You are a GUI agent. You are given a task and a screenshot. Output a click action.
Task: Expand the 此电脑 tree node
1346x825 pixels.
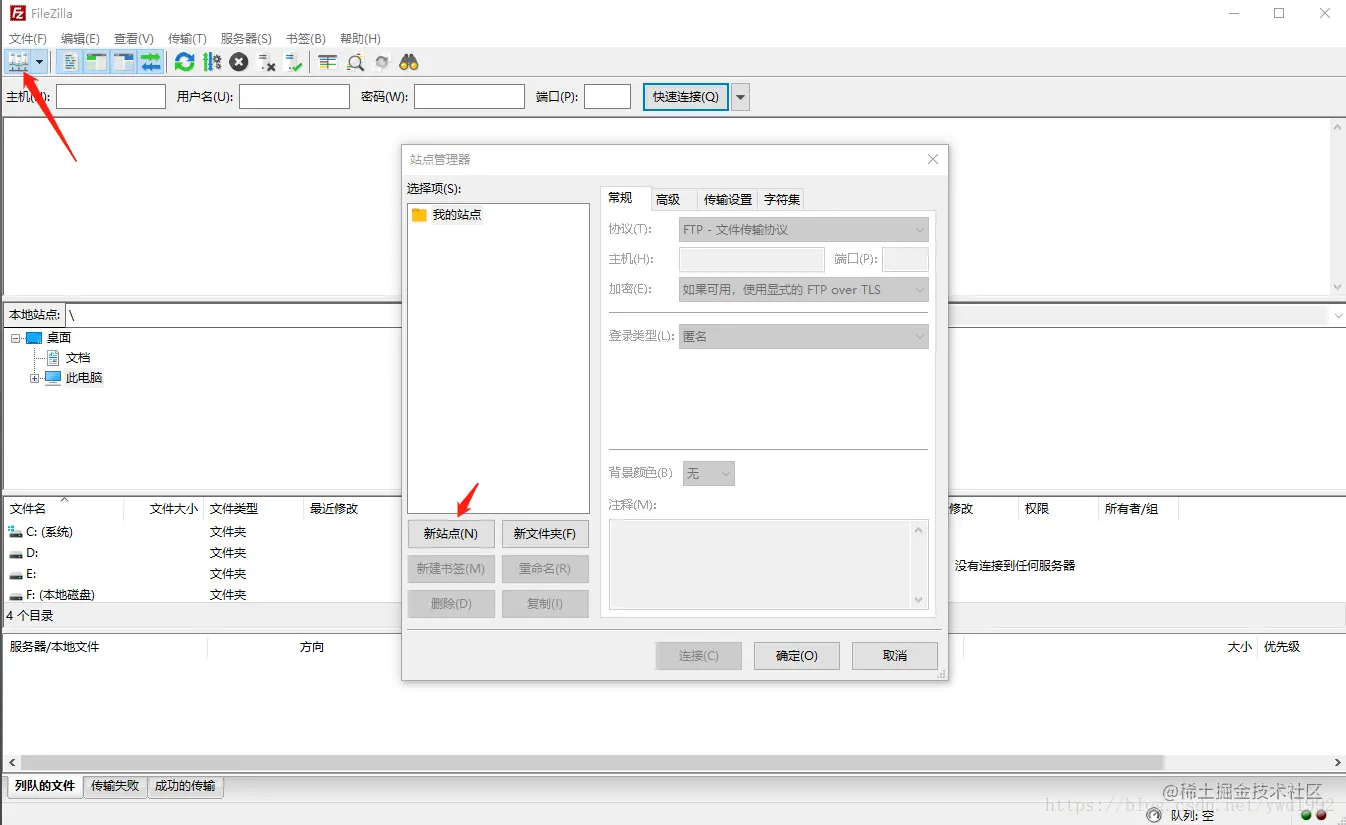[35, 378]
